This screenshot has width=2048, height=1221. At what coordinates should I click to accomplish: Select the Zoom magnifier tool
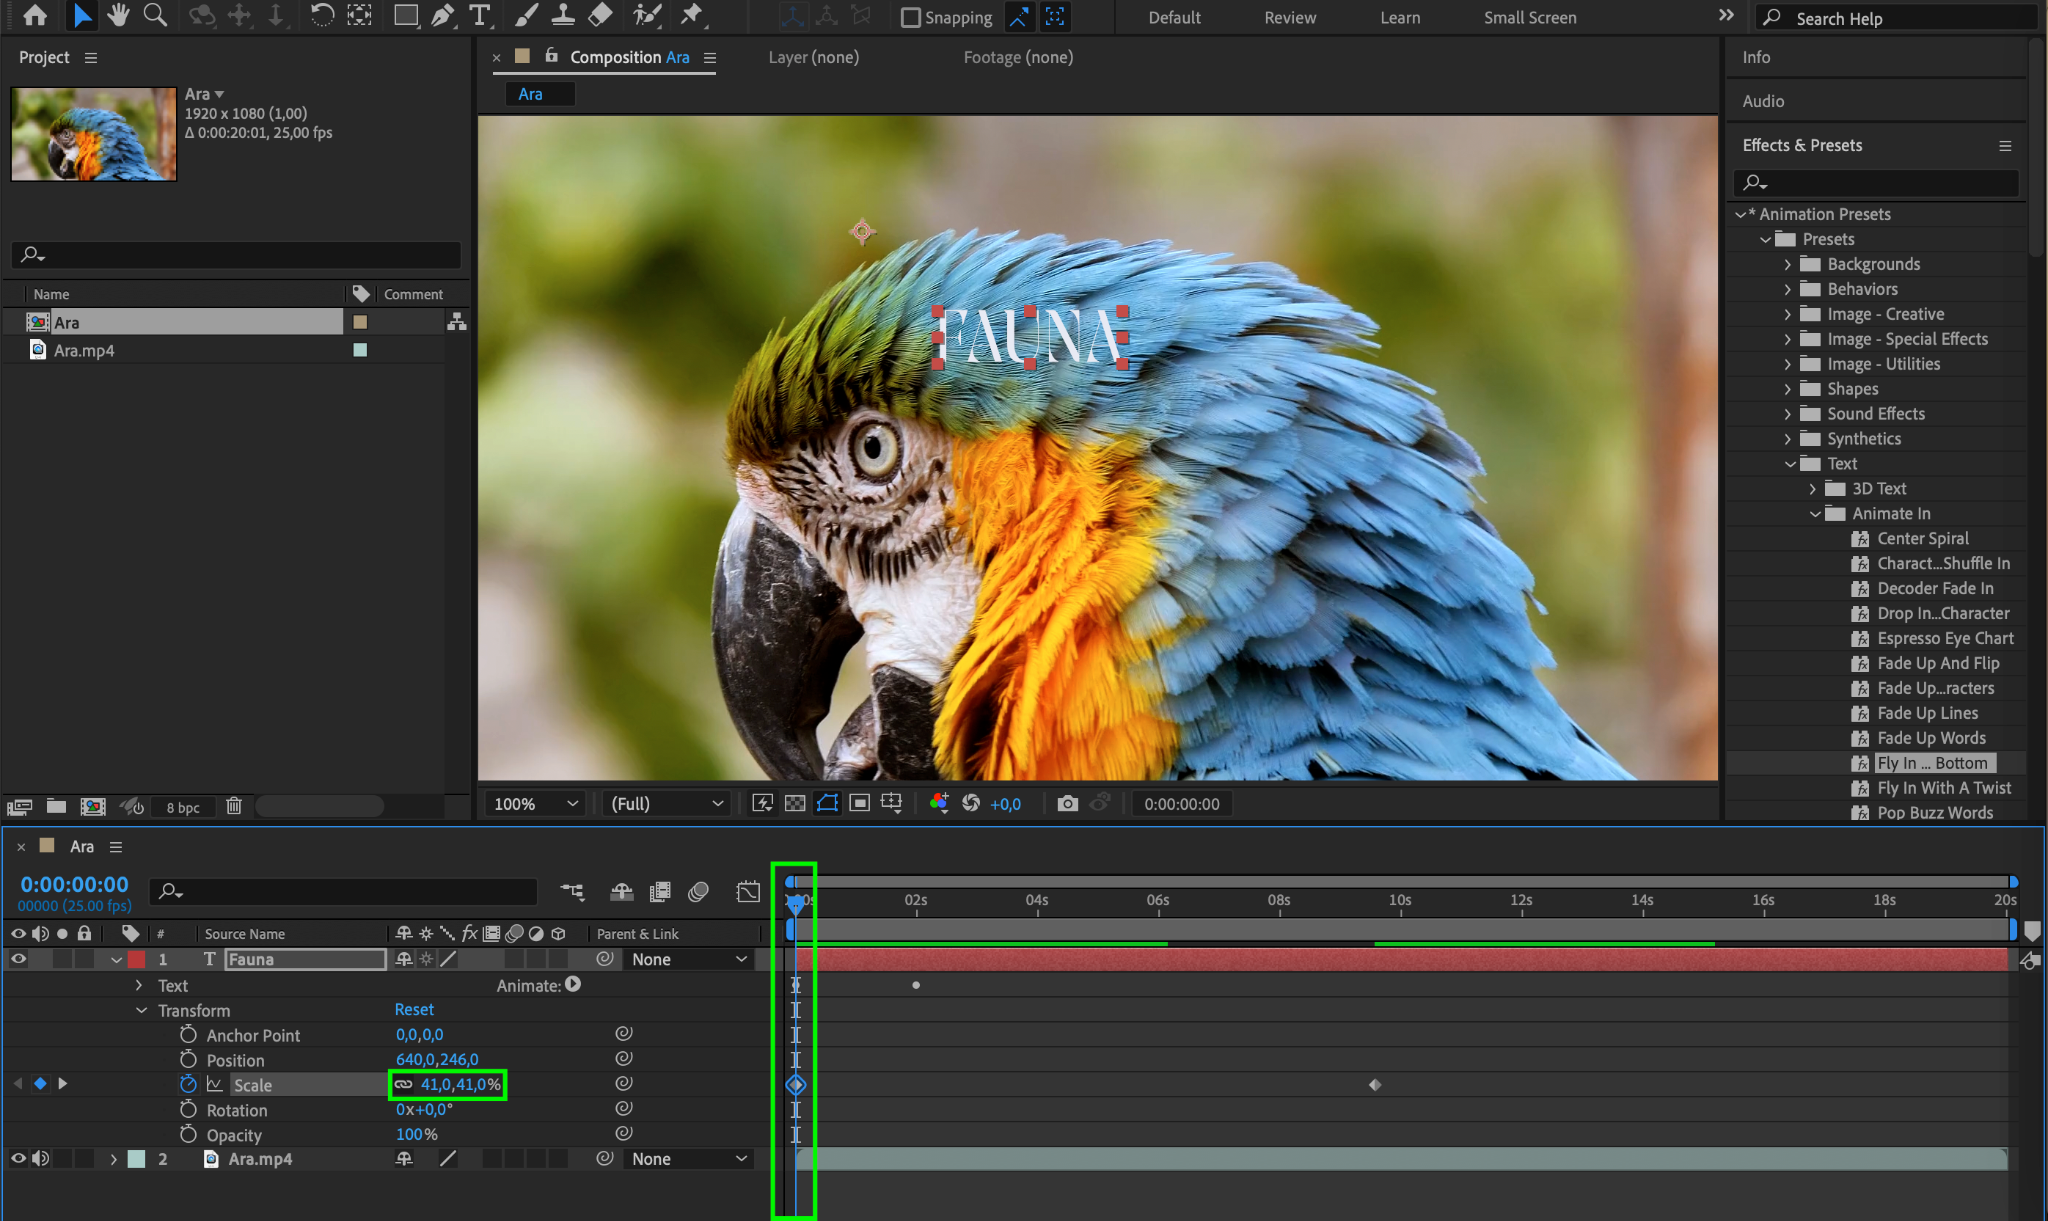tap(155, 15)
